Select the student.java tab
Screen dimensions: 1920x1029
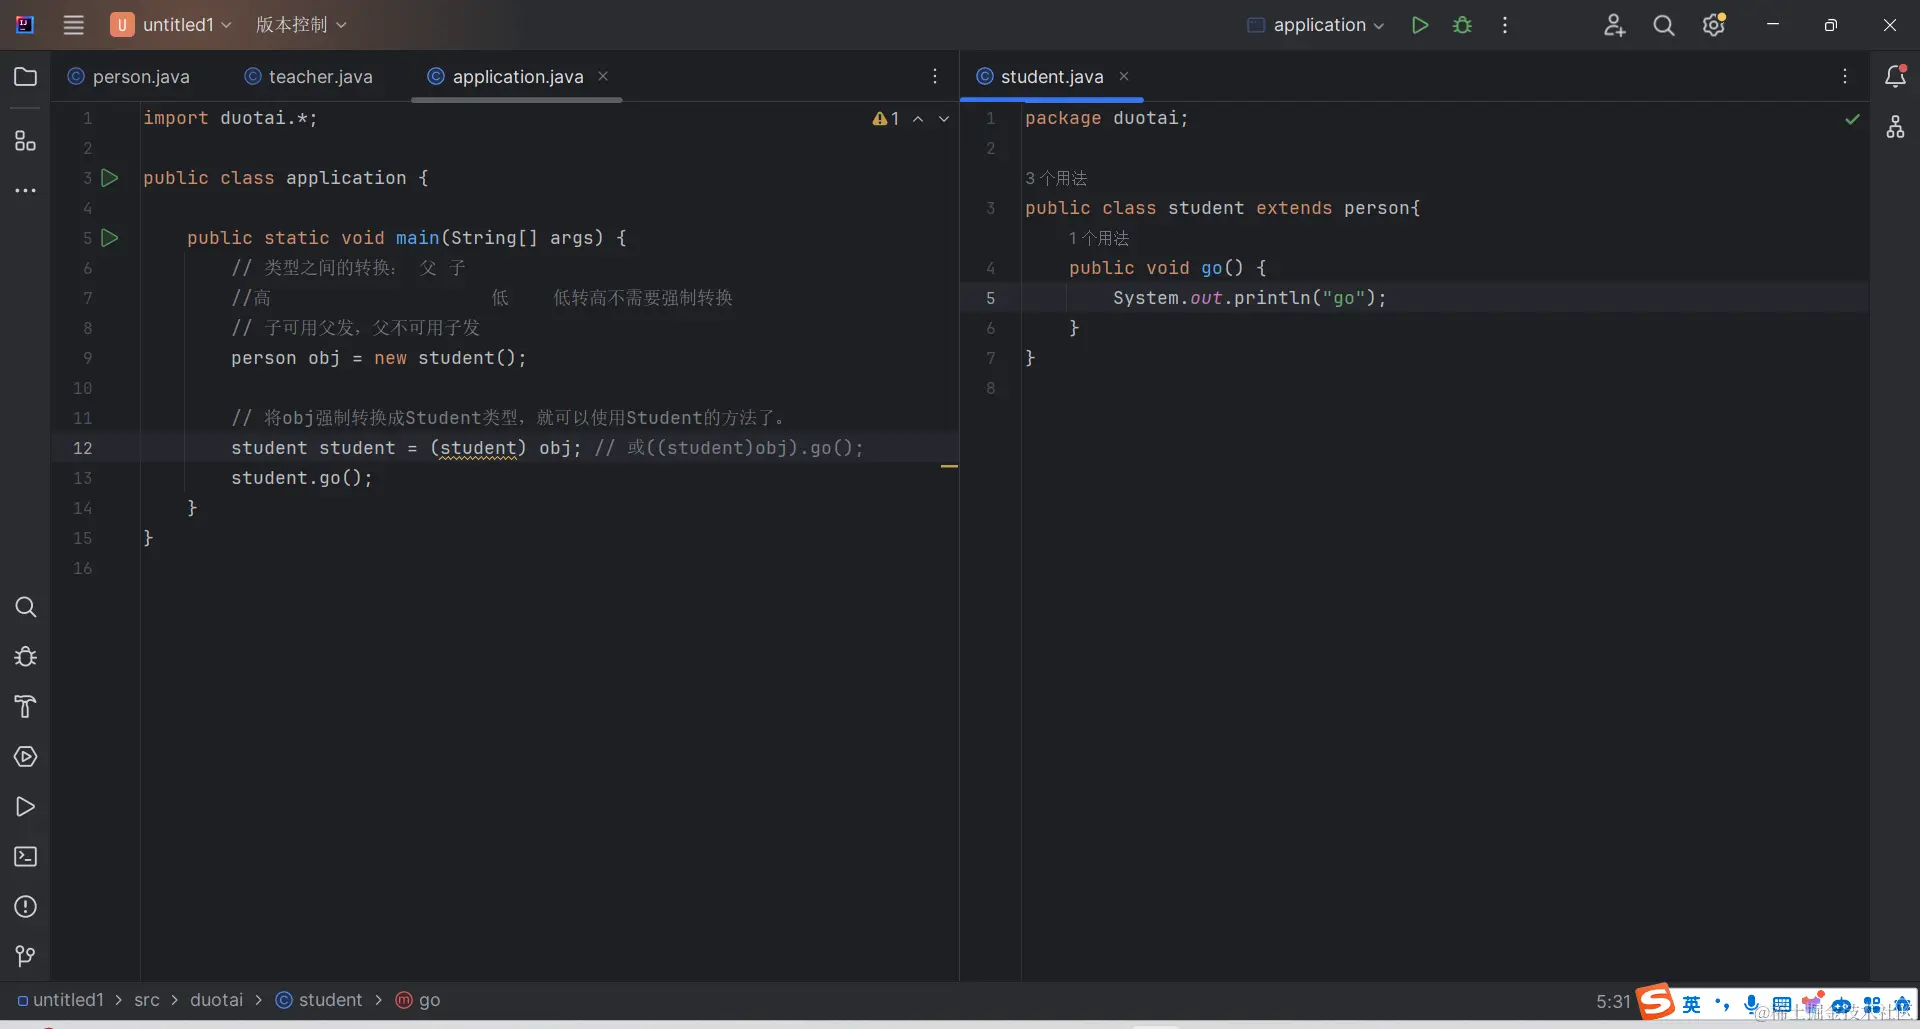click(1041, 77)
